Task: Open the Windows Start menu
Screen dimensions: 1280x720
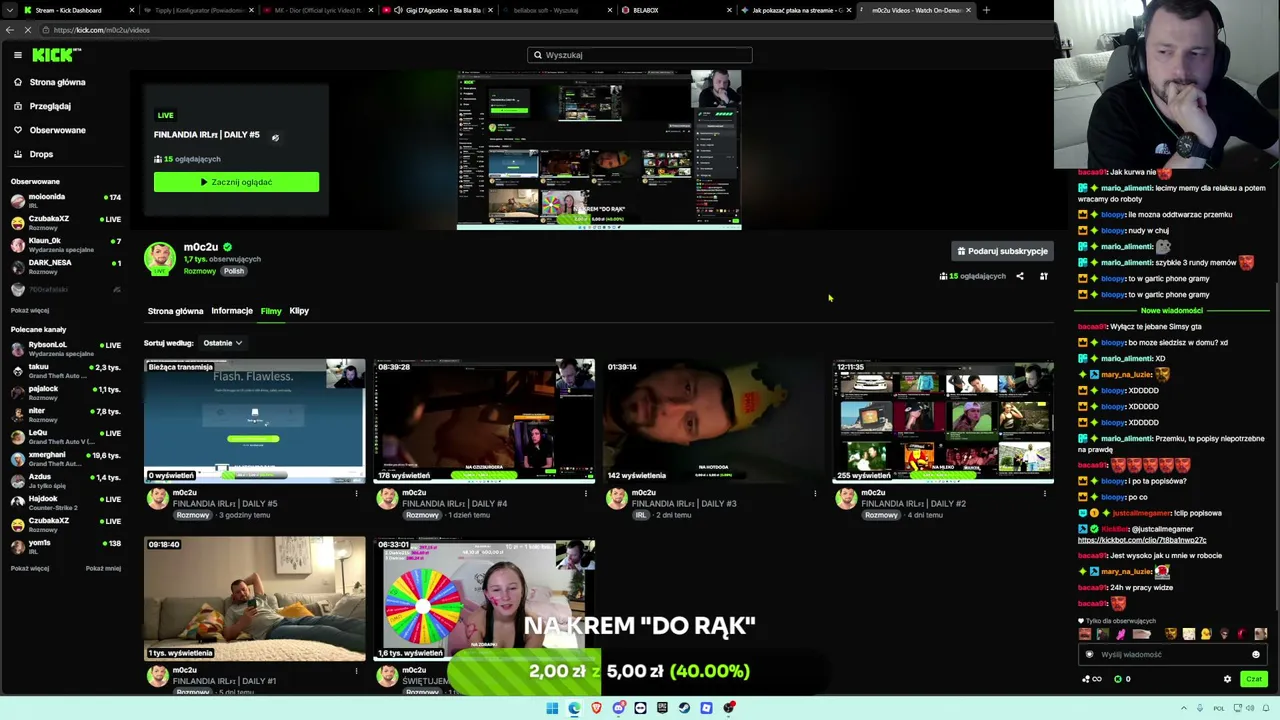Action: [552, 708]
